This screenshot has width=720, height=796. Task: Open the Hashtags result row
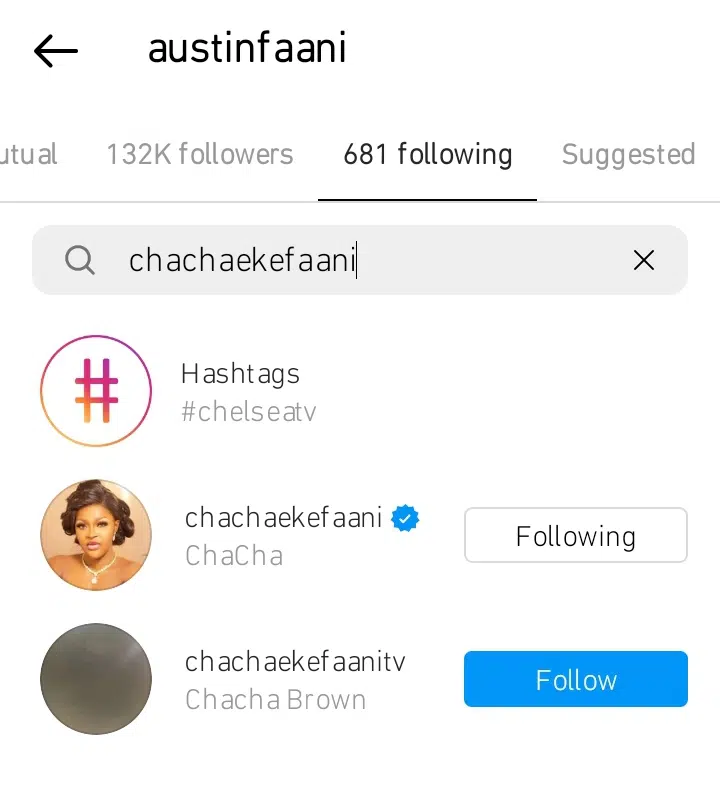tap(360, 391)
